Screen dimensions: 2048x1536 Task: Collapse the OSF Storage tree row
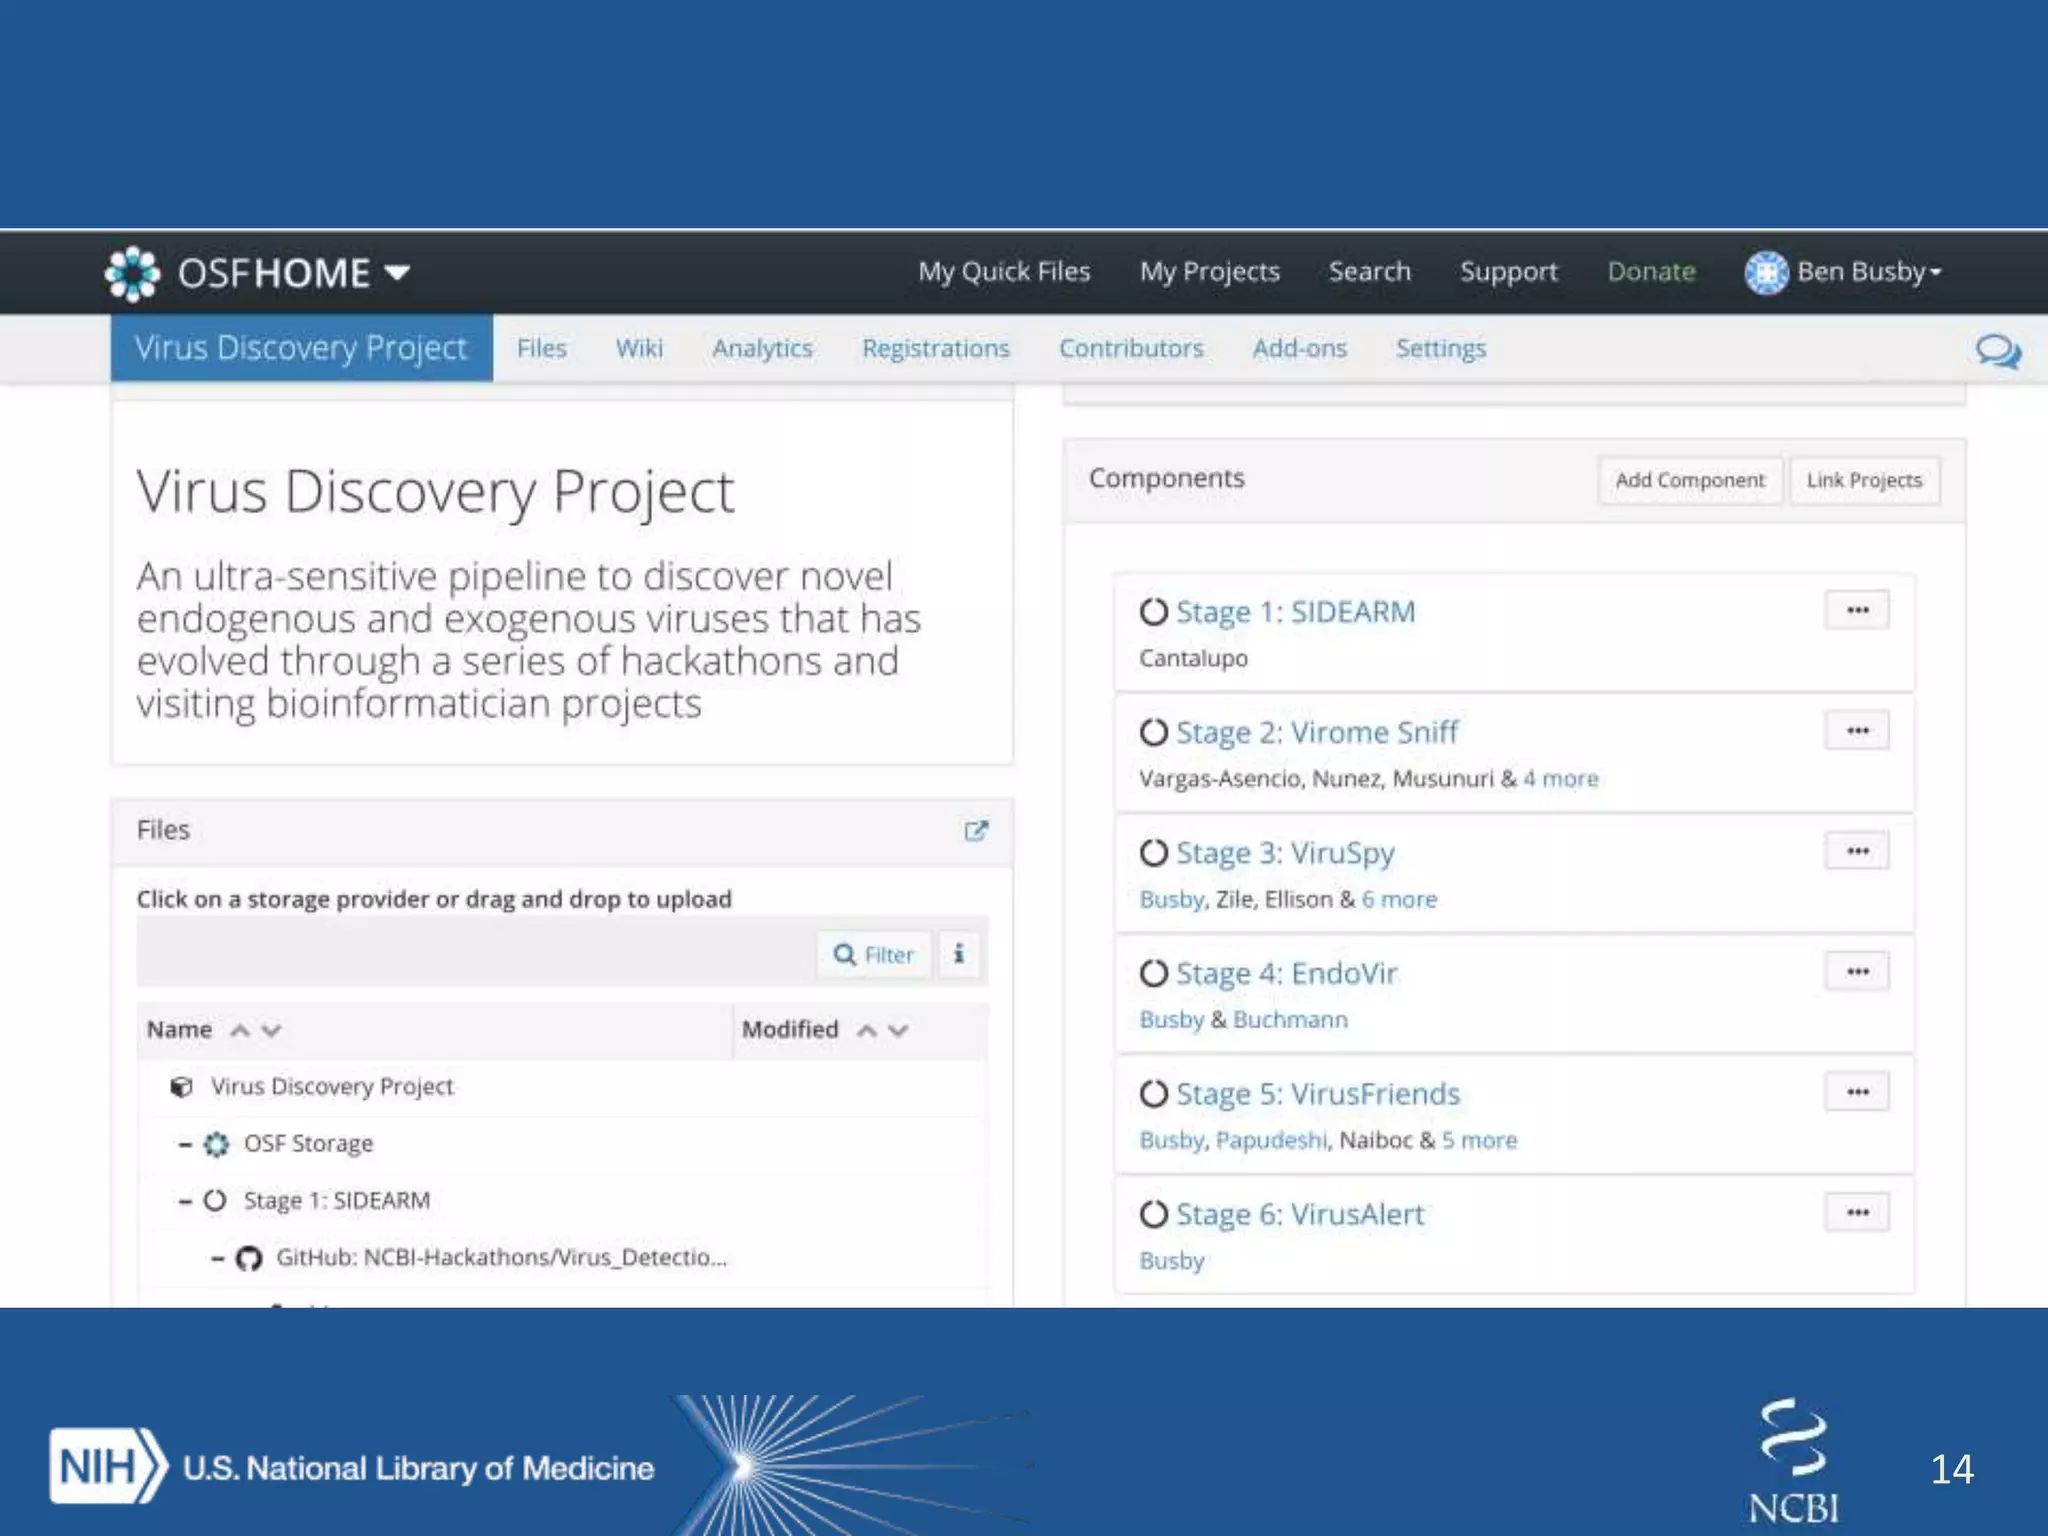point(185,1144)
